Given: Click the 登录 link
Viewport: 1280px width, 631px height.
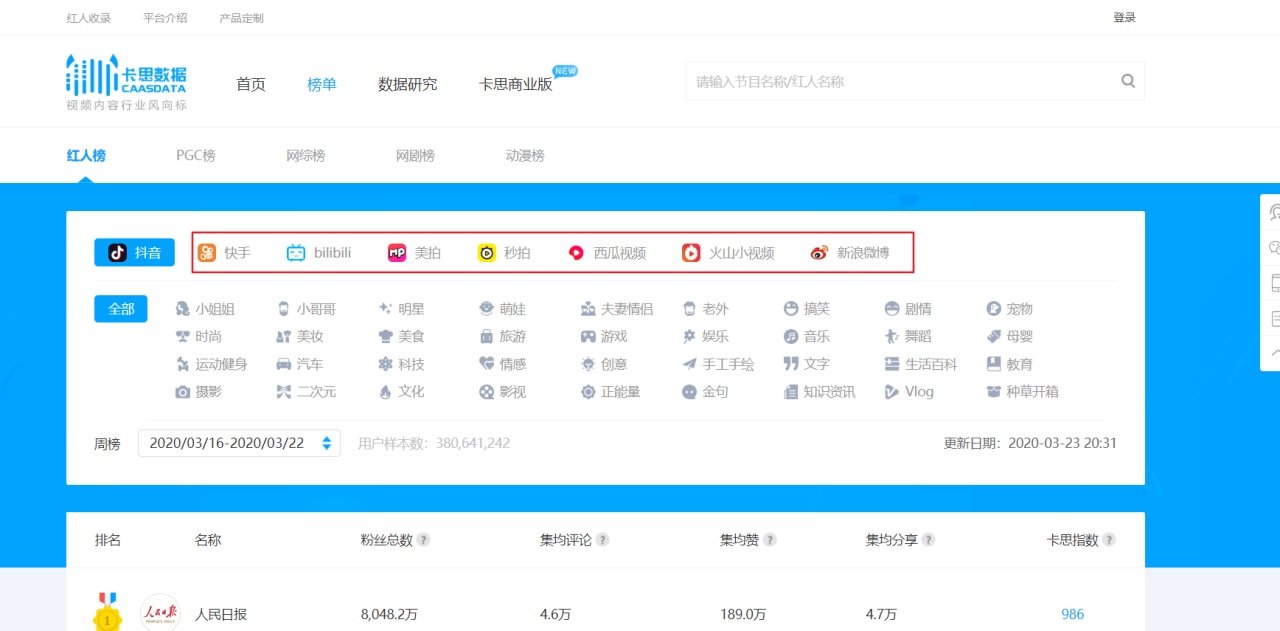Looking at the screenshot, I should click(x=1126, y=17).
